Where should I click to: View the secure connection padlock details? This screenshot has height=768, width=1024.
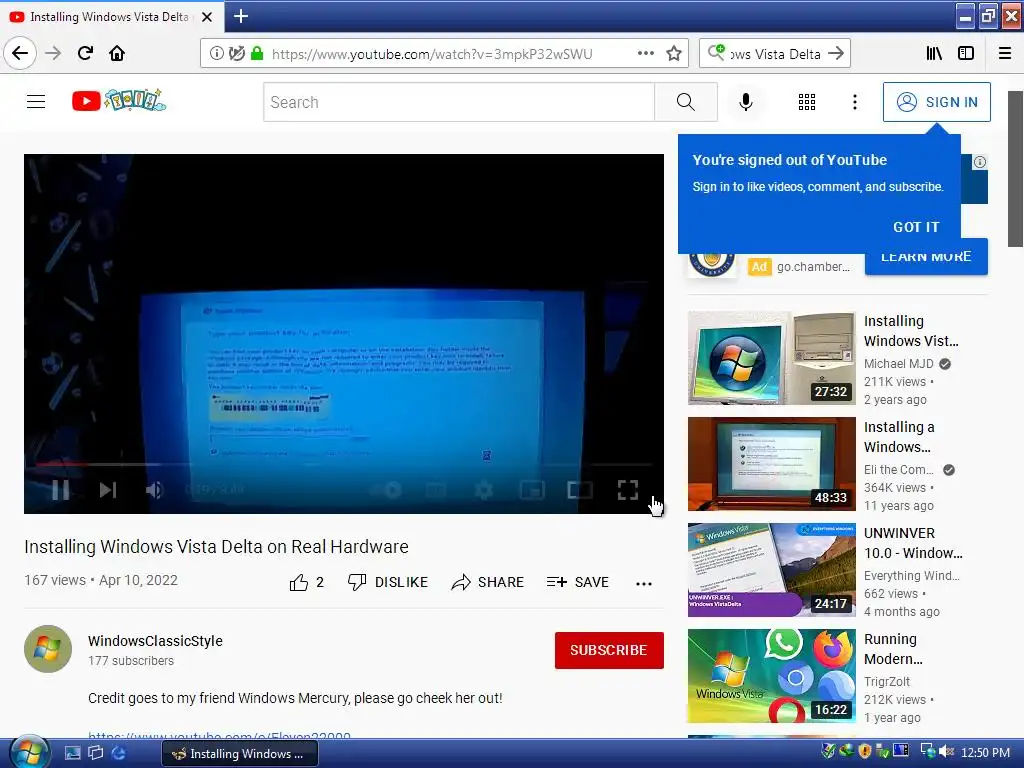pyautogui.click(x=257, y=54)
